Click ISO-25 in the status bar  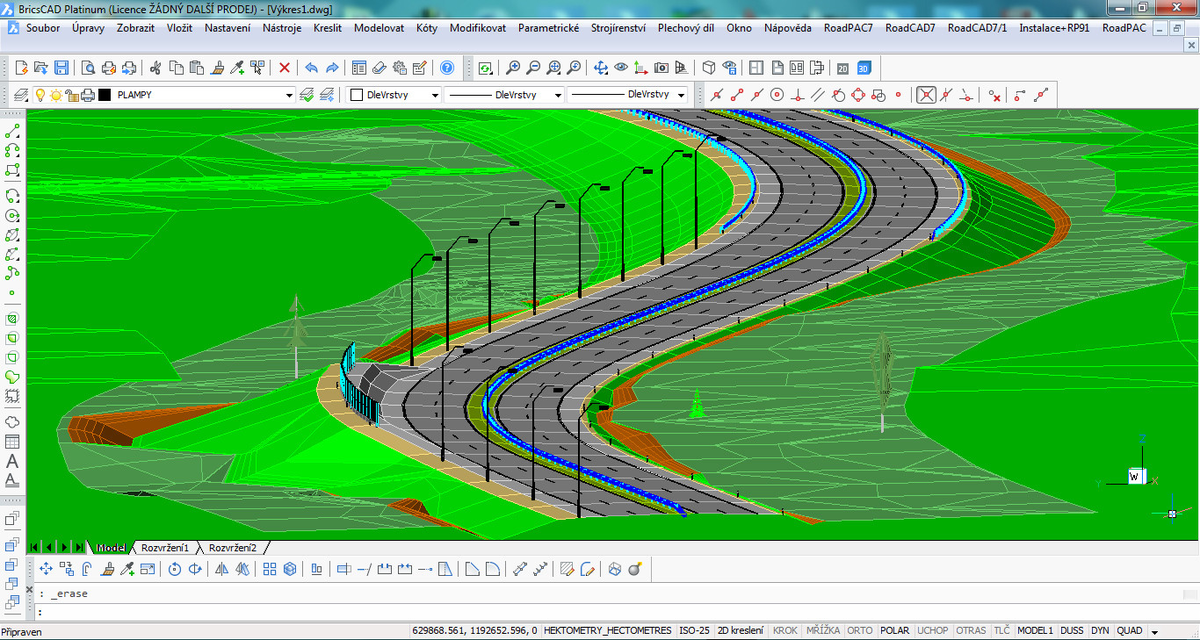pos(694,631)
